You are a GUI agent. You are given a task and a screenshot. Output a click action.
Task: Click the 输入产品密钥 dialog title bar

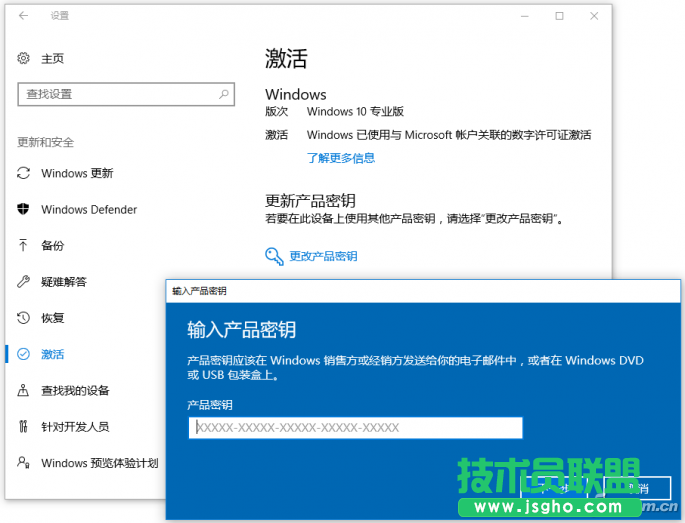pos(423,291)
